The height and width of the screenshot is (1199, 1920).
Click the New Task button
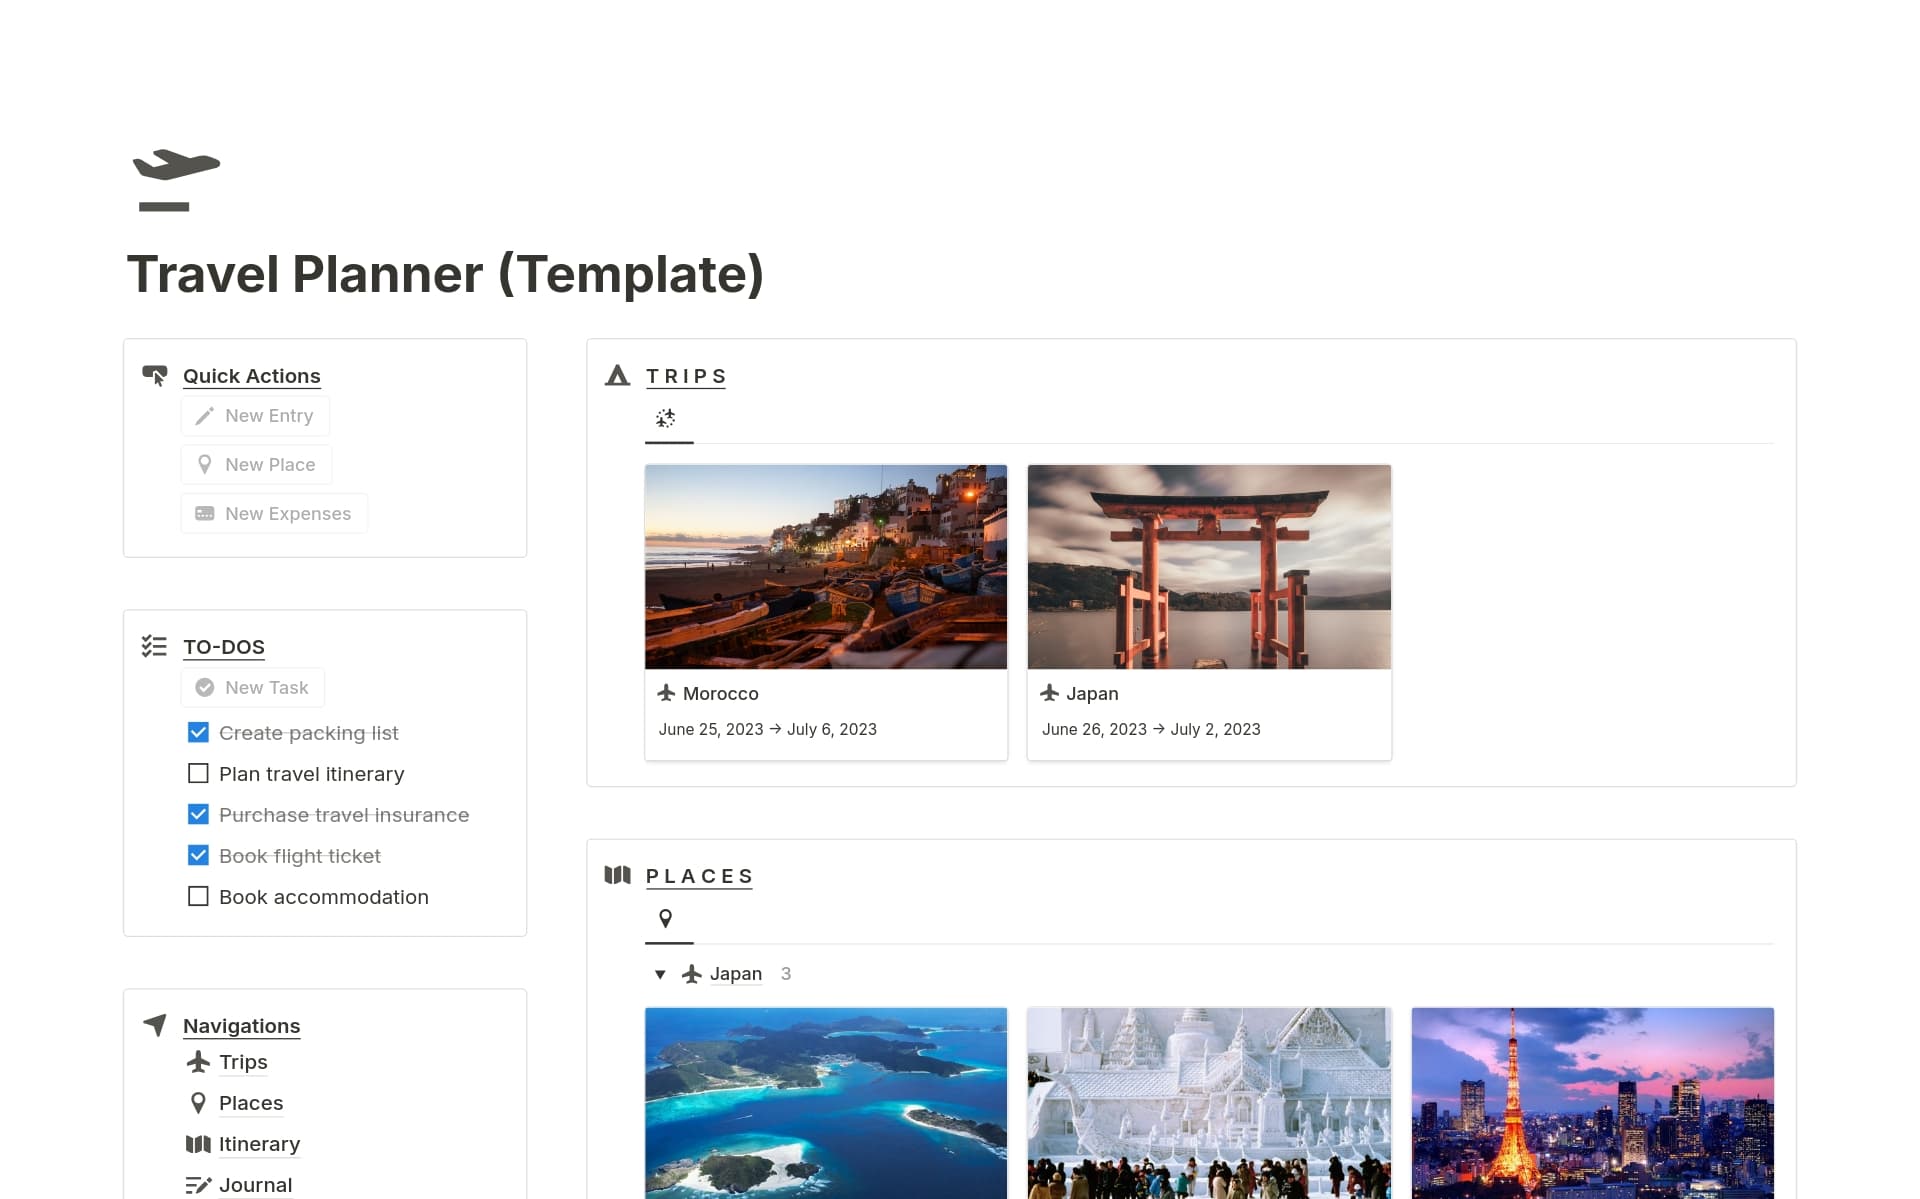[252, 687]
